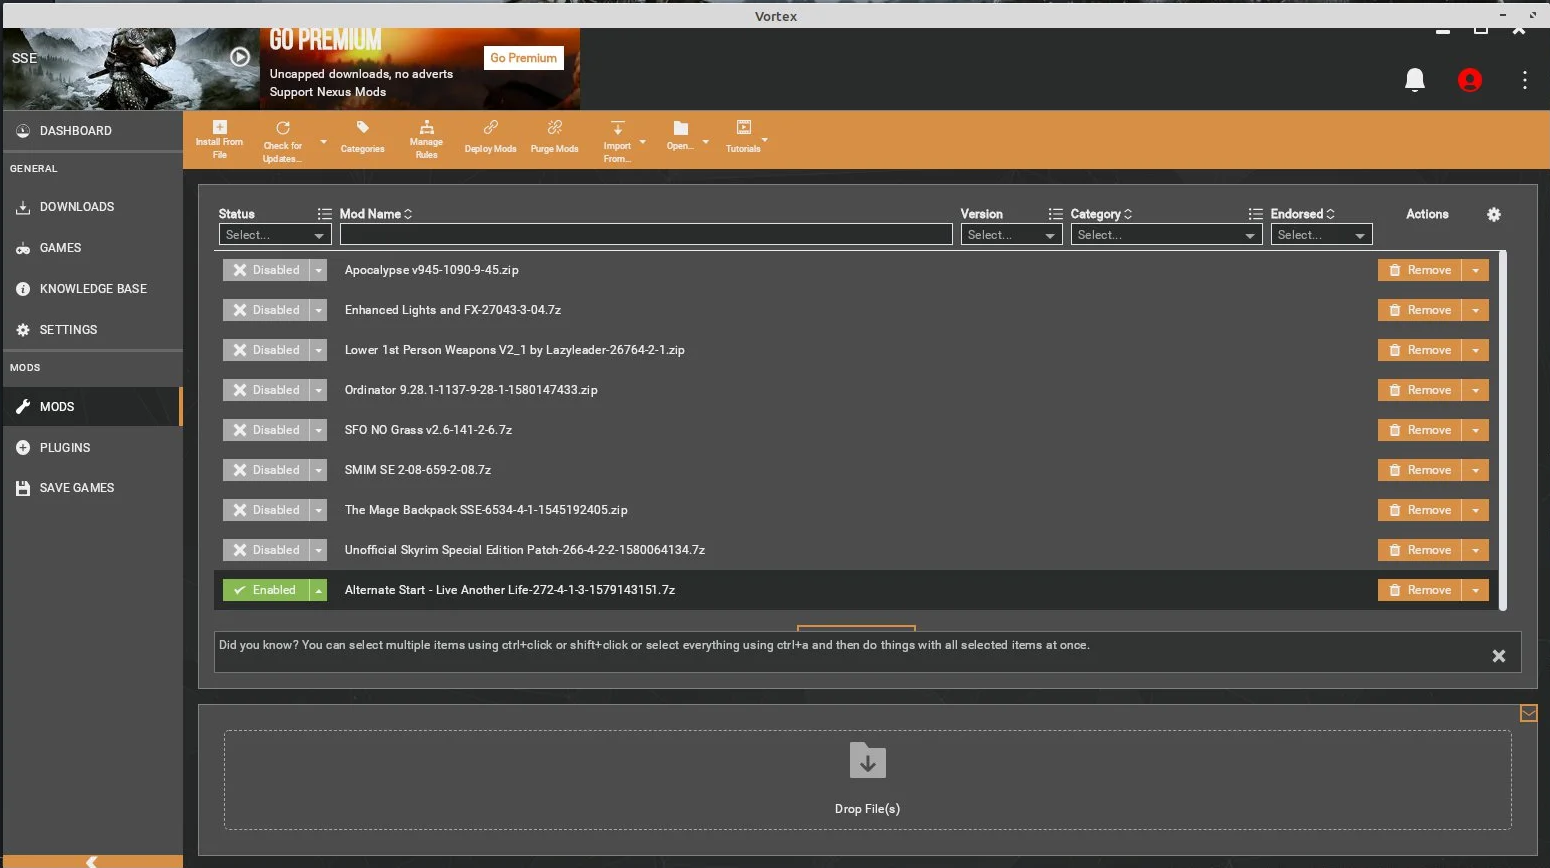Enable the Apocalypse mod via Disabled toggle
Screen dimensions: 1550x868
click(x=266, y=270)
